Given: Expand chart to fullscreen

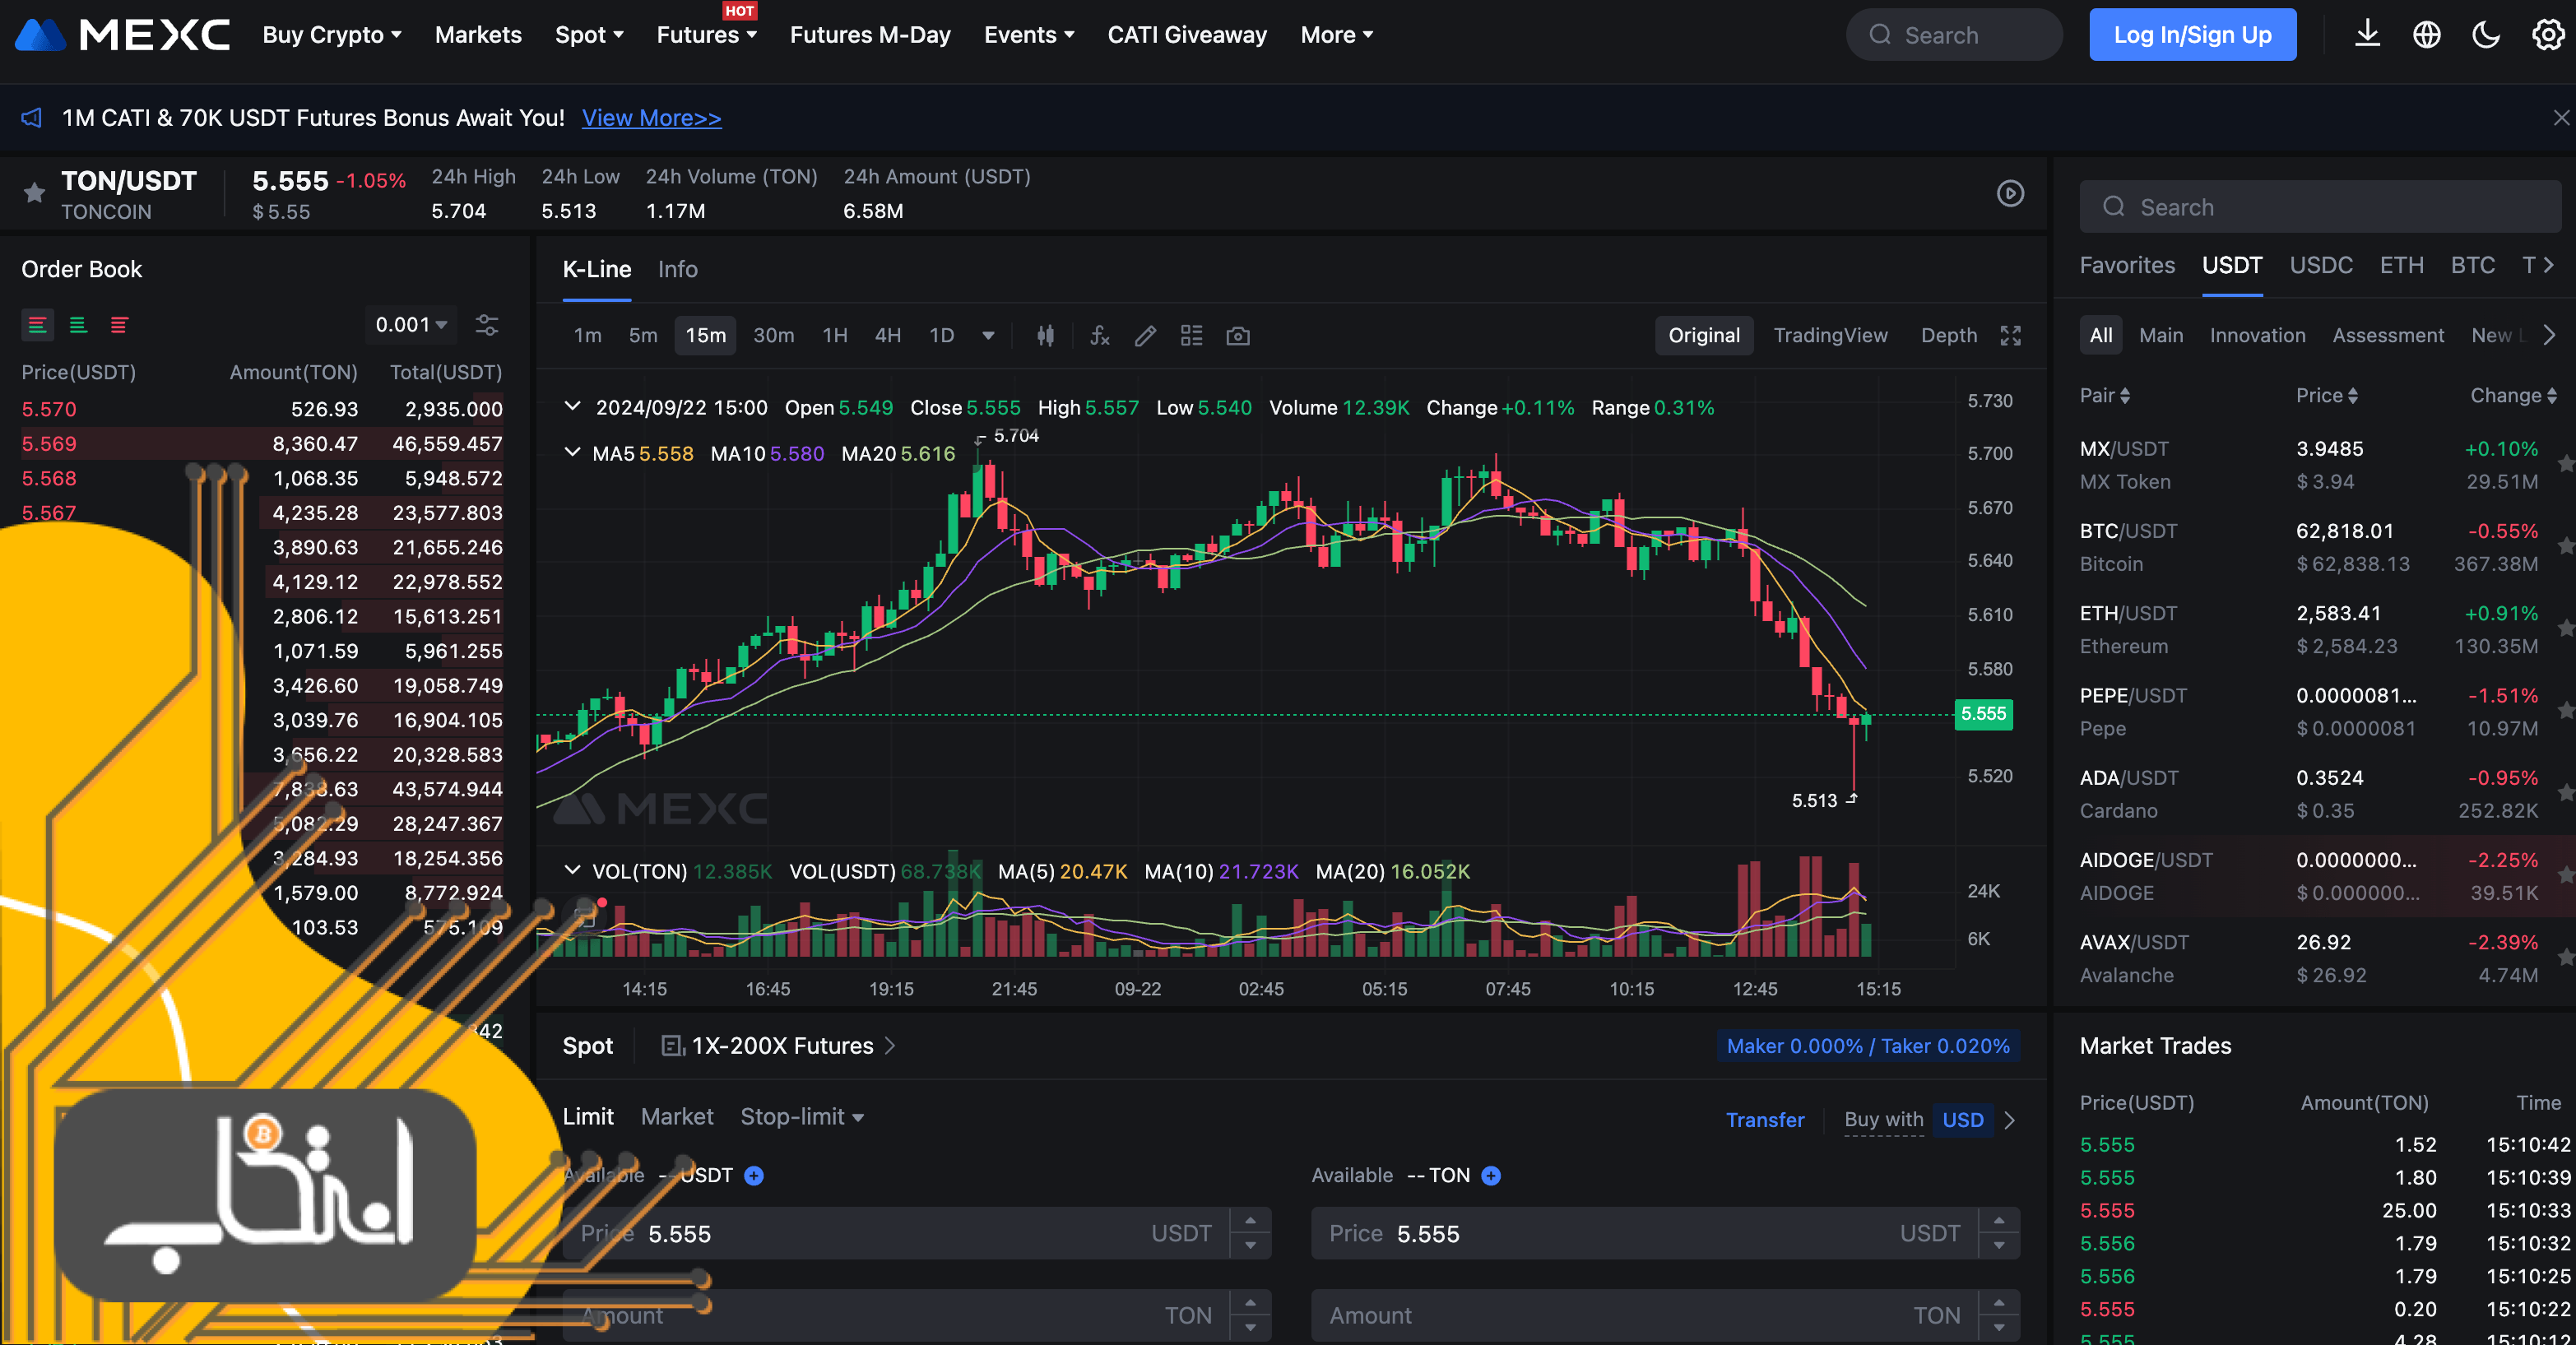Looking at the screenshot, I should point(2010,336).
